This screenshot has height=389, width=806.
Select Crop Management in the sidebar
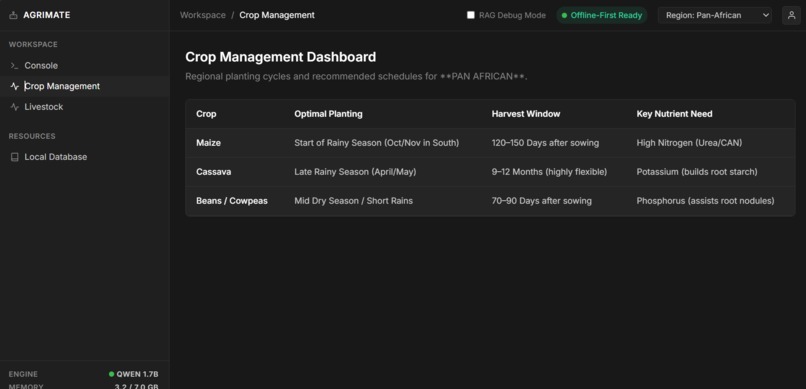(85, 86)
